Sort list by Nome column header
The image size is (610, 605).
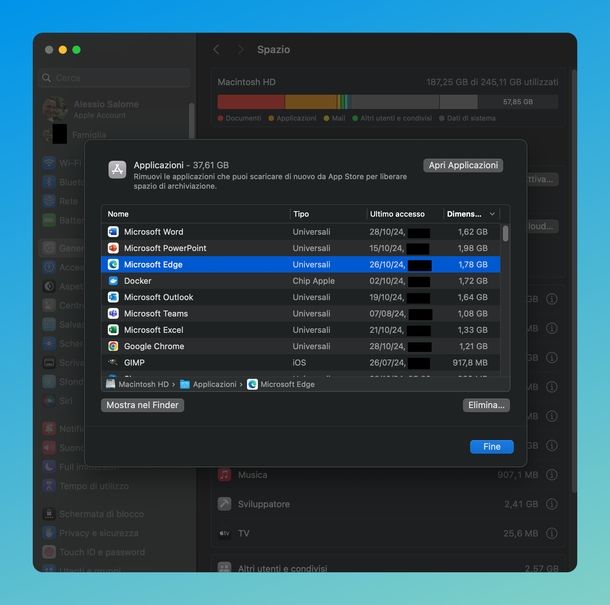coord(118,214)
